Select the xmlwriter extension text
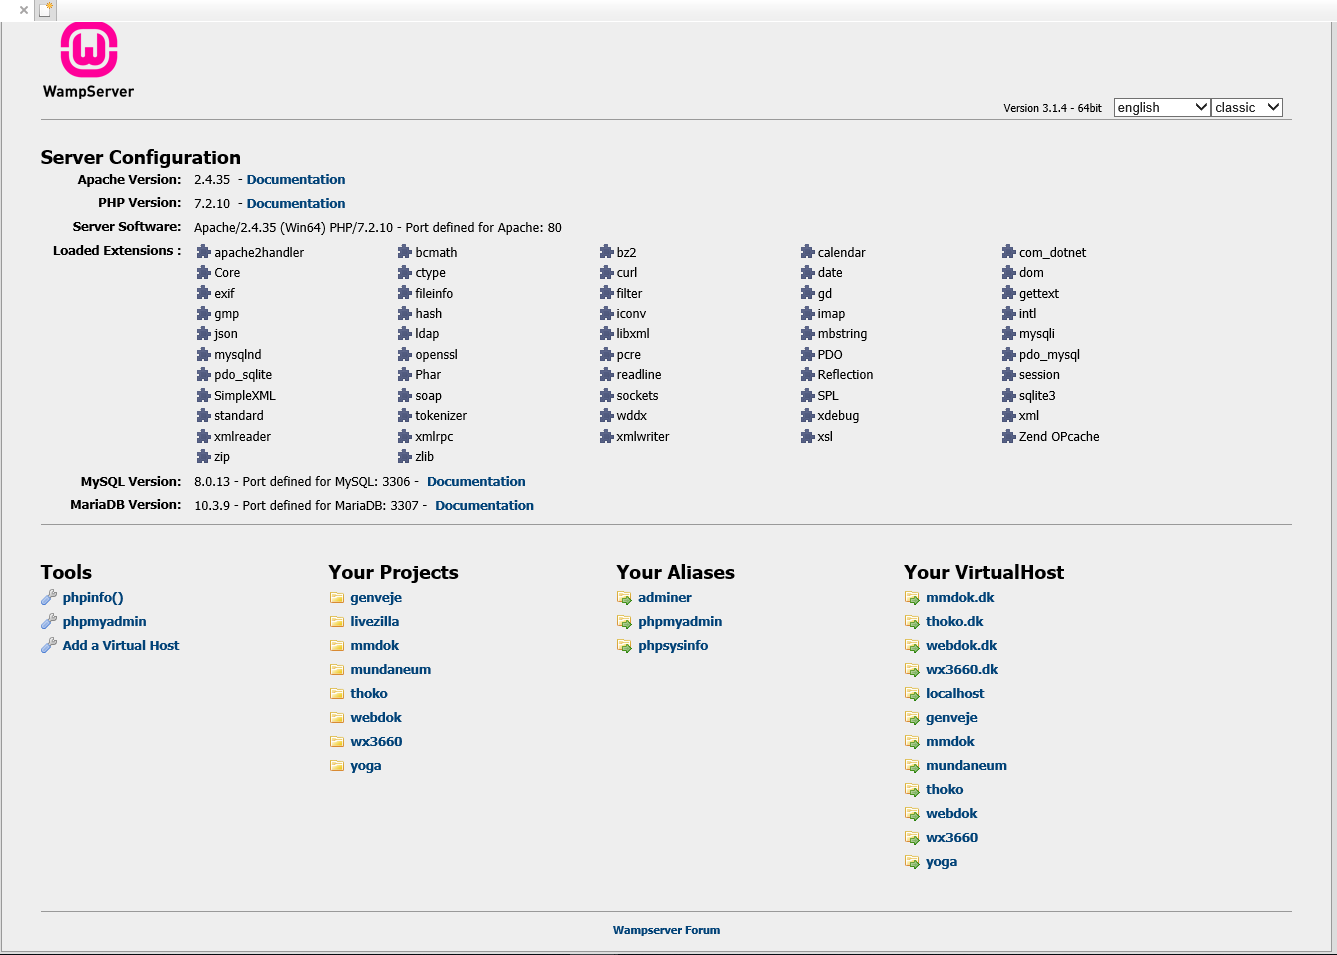This screenshot has height=955, width=1337. coord(643,437)
